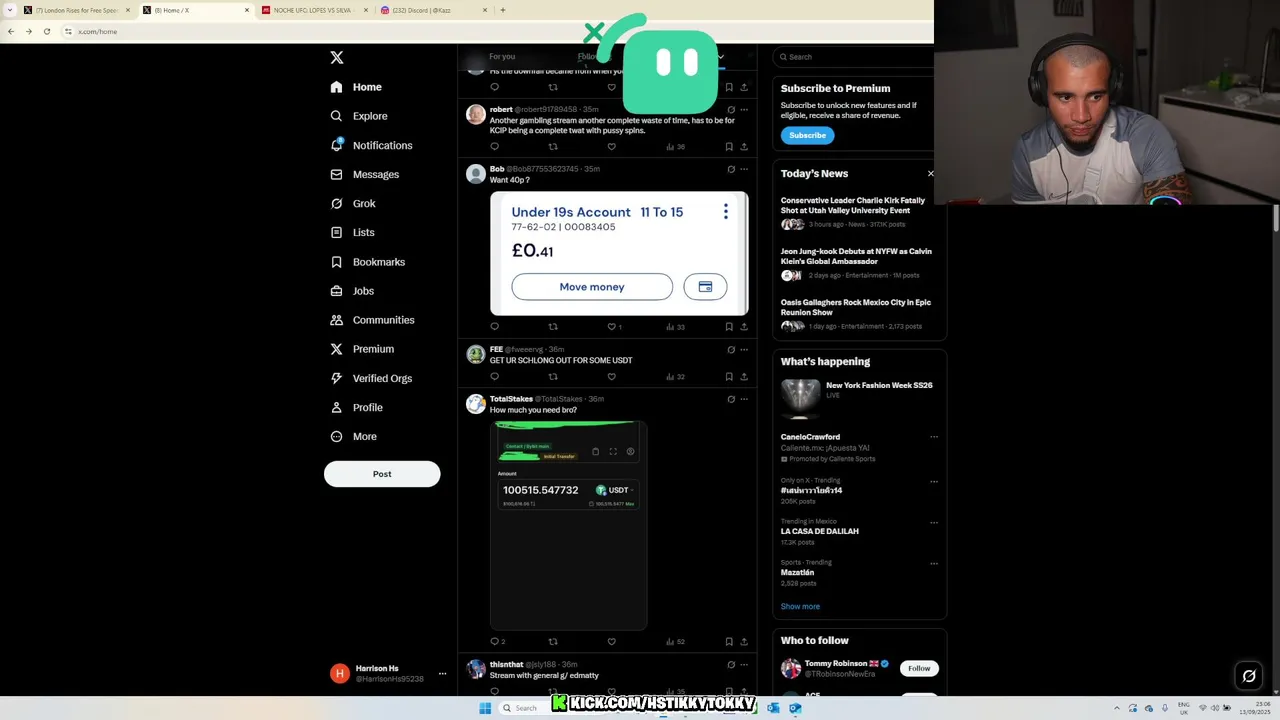This screenshot has height=720, width=1280.
Task: Click the Post button
Action: (382, 474)
